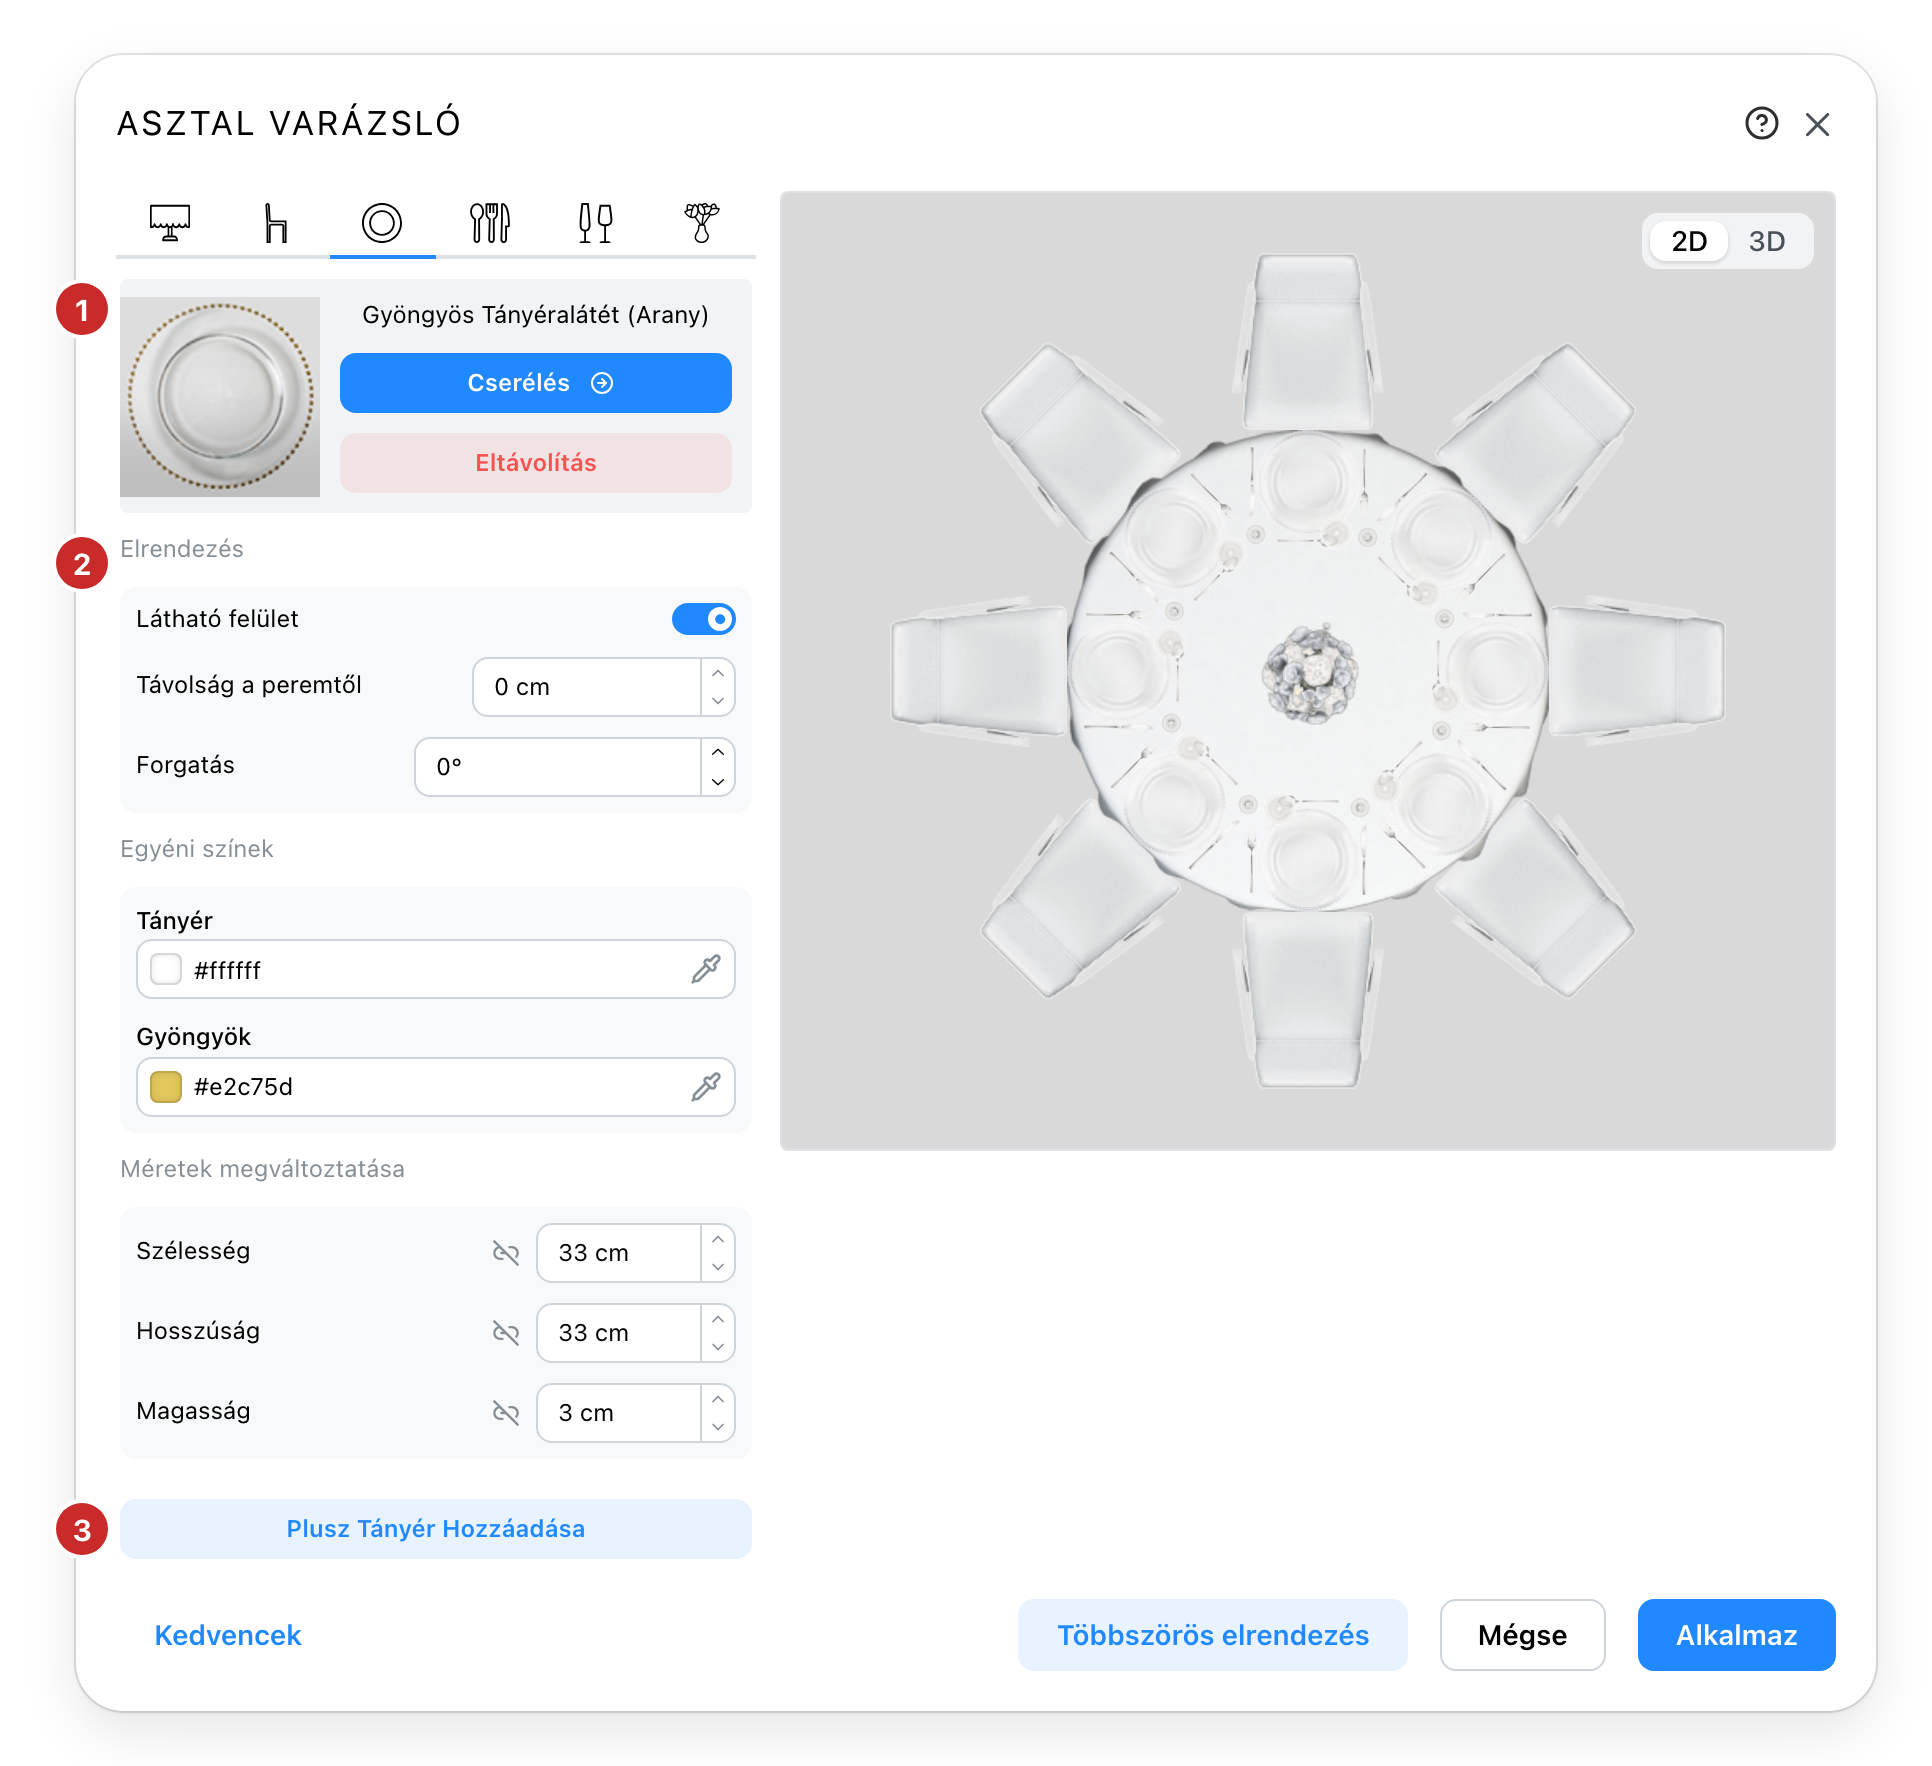Select the glassware tab icon

(595, 222)
